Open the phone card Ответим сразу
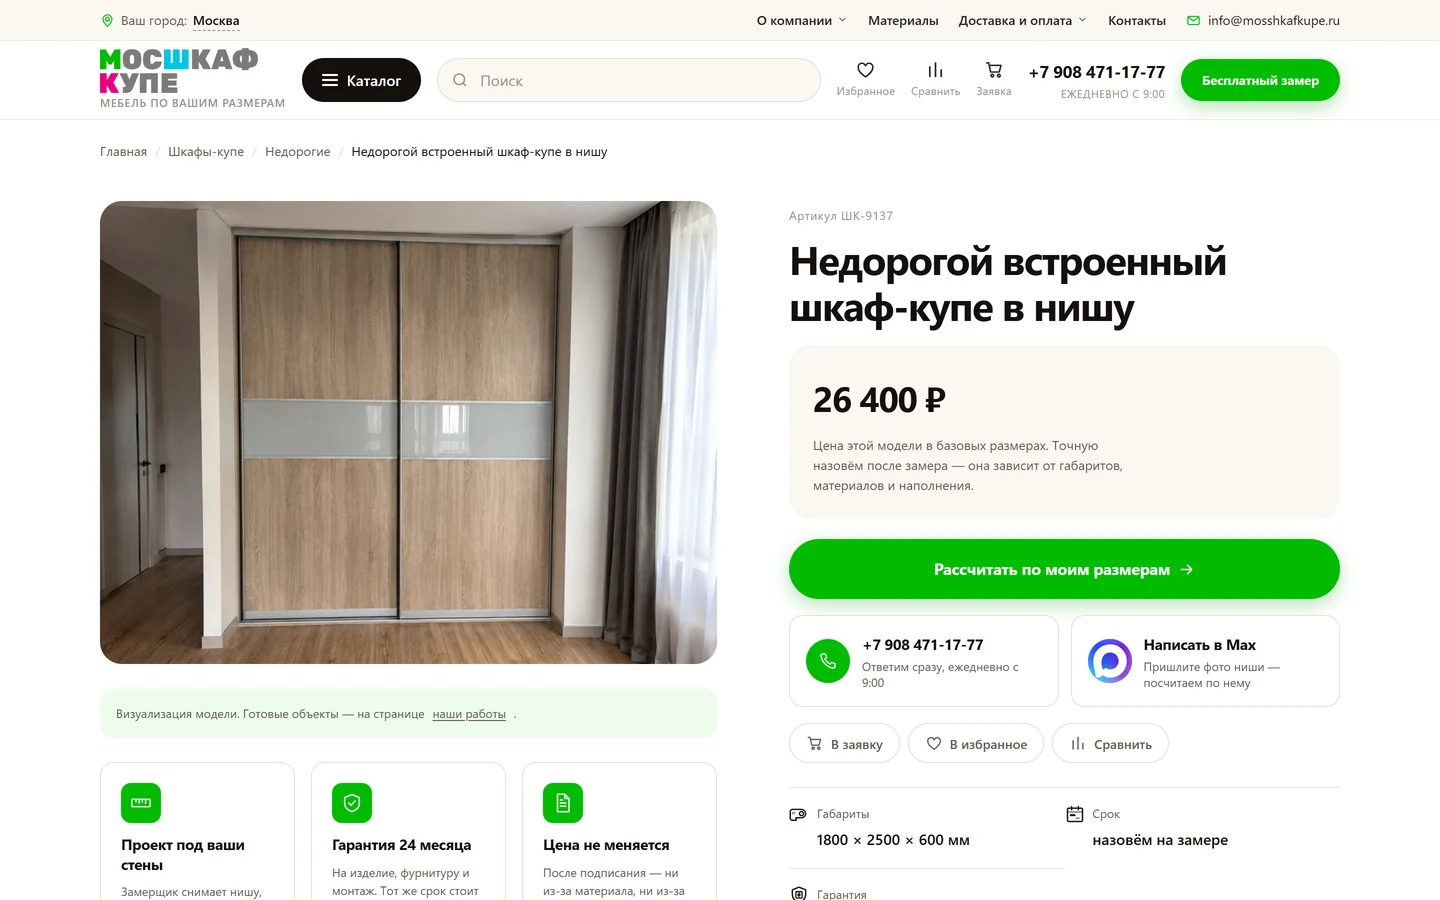The width and height of the screenshot is (1440, 900). pyautogui.click(x=923, y=661)
